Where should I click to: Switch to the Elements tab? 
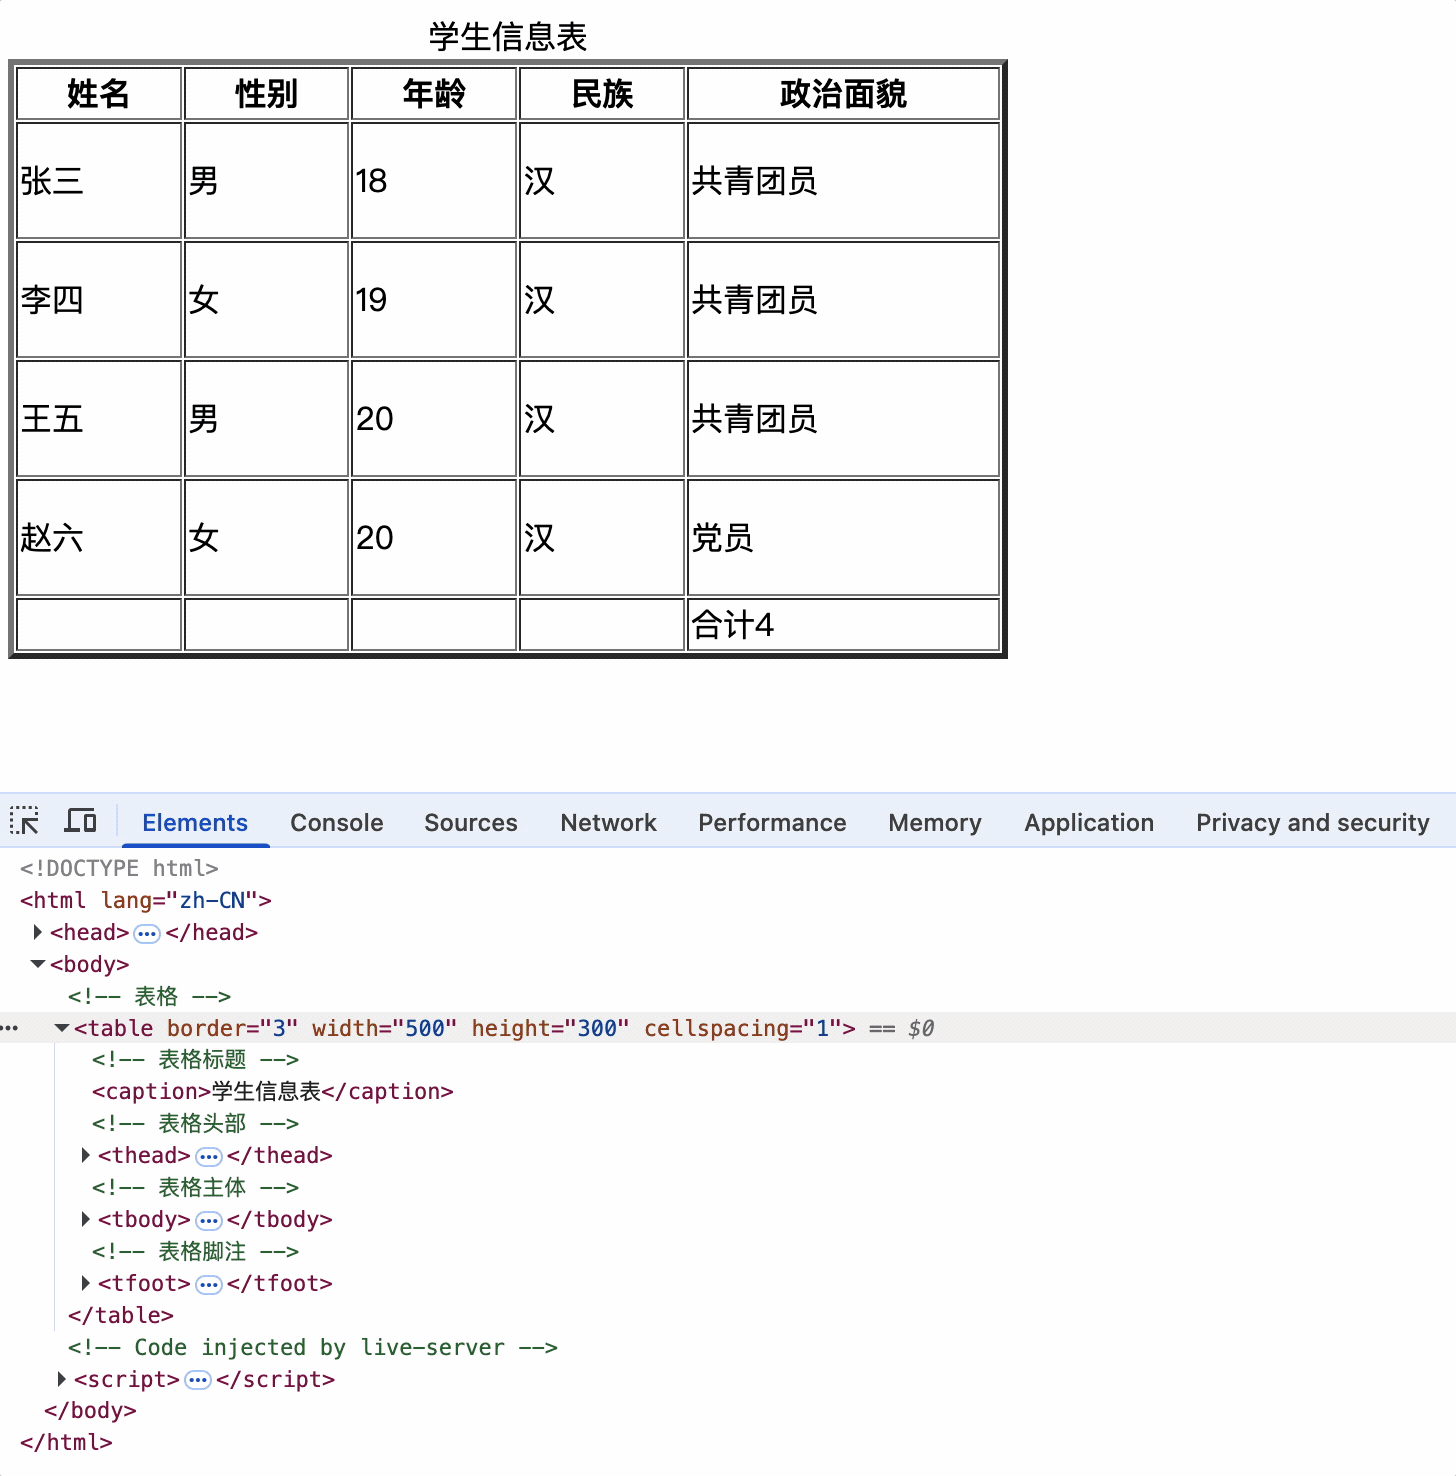click(x=195, y=822)
